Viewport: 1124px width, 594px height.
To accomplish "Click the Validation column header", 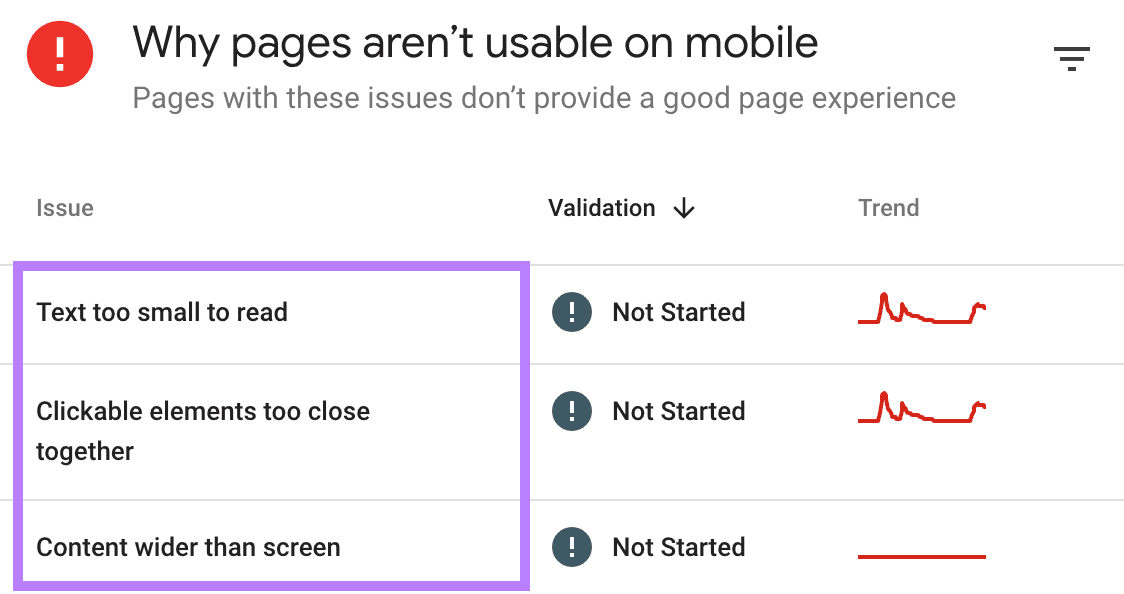I will (602, 208).
